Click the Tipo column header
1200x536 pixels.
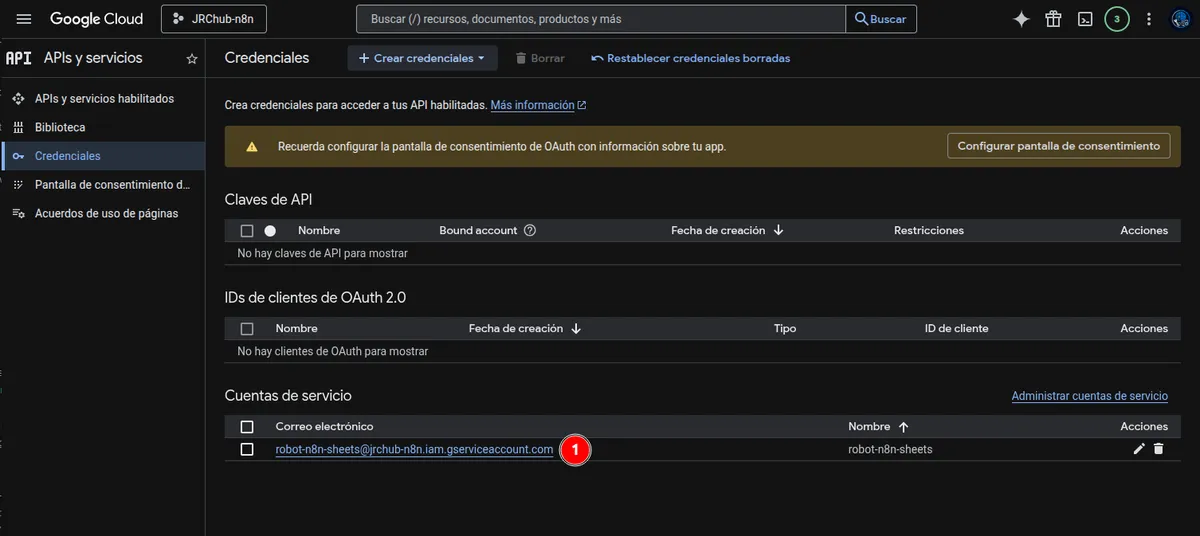point(785,328)
